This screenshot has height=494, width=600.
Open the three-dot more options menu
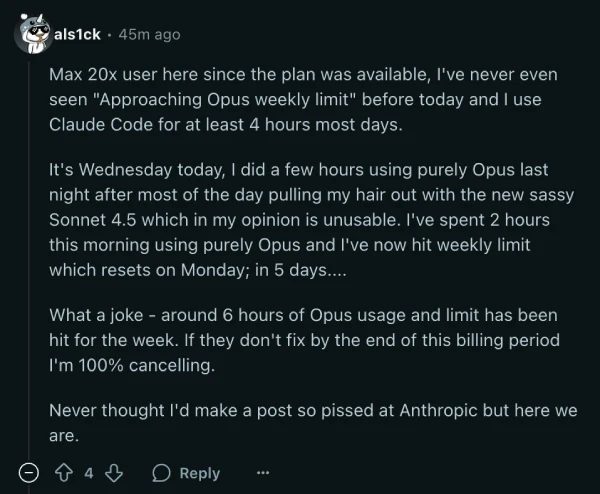[263, 473]
